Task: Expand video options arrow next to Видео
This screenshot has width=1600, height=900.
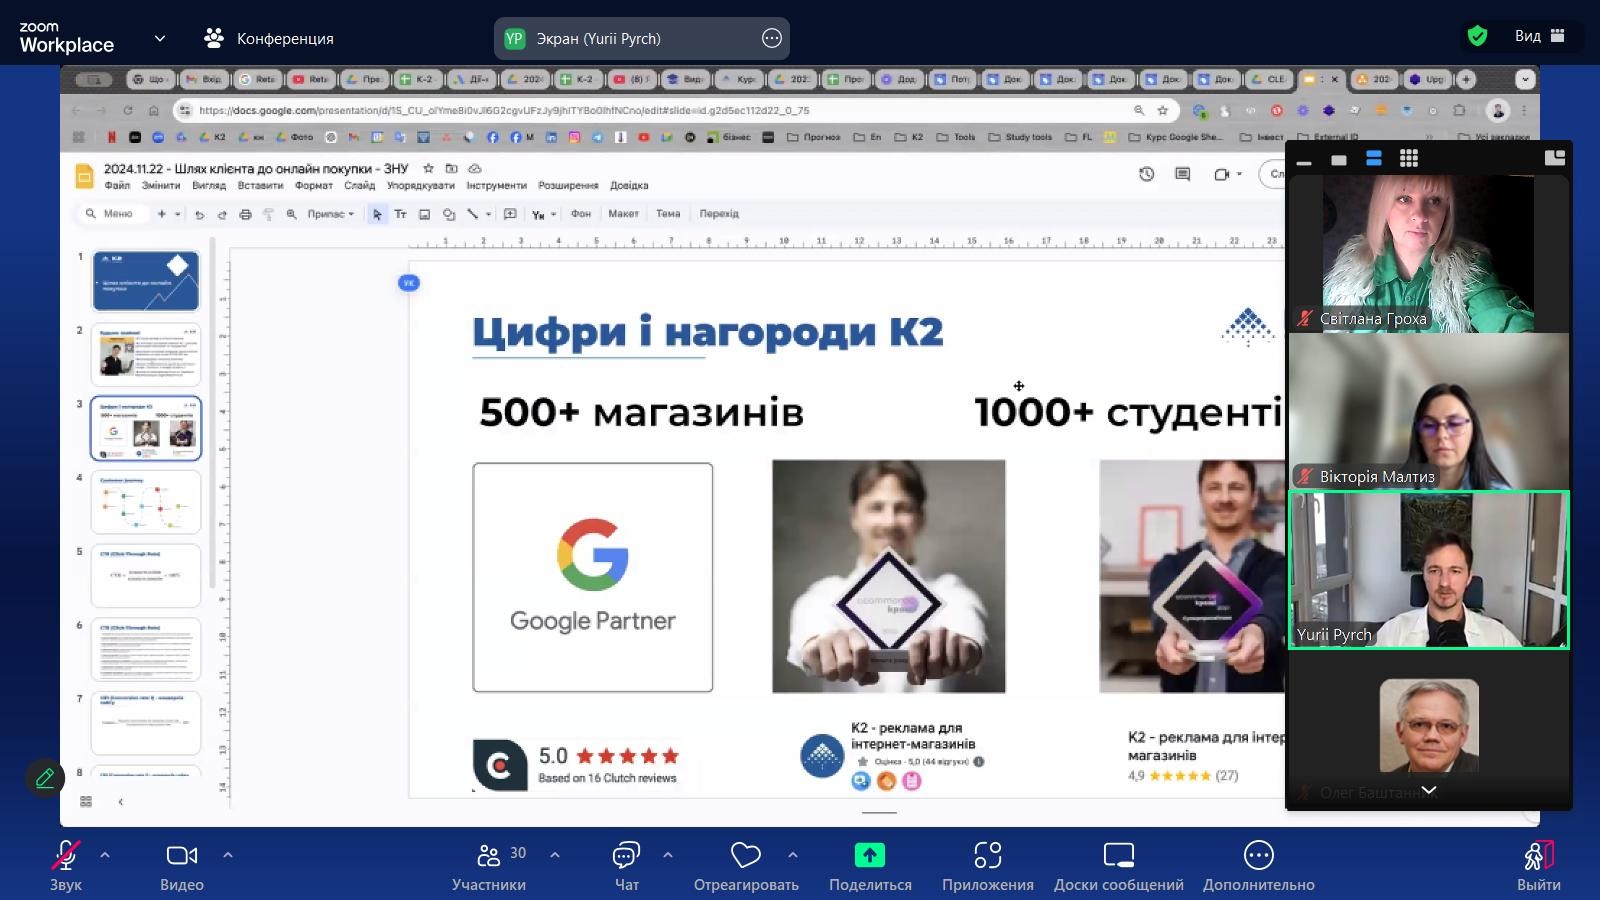Action: coord(228,855)
